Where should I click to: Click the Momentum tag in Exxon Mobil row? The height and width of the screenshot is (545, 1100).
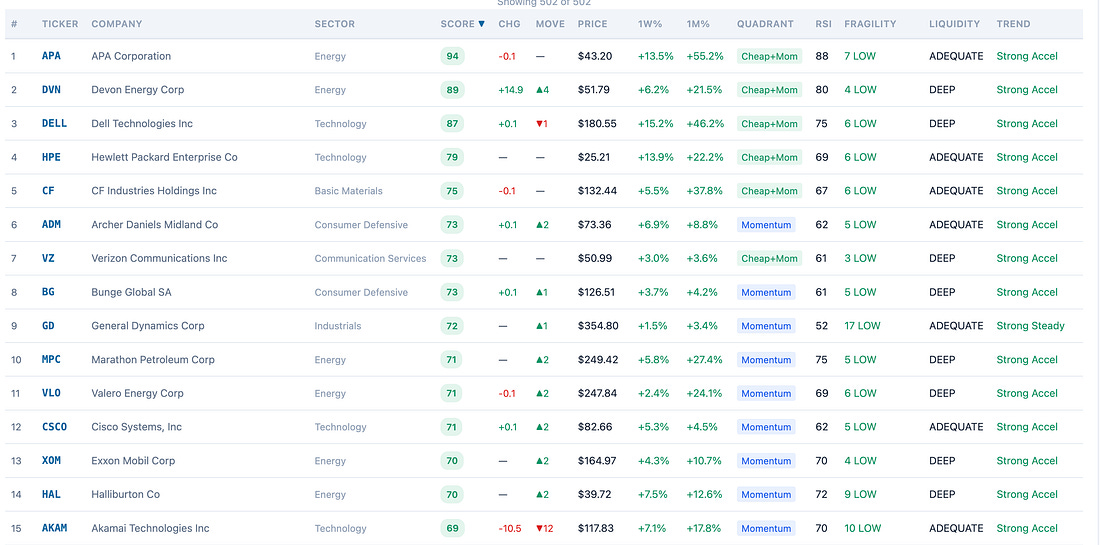click(766, 461)
